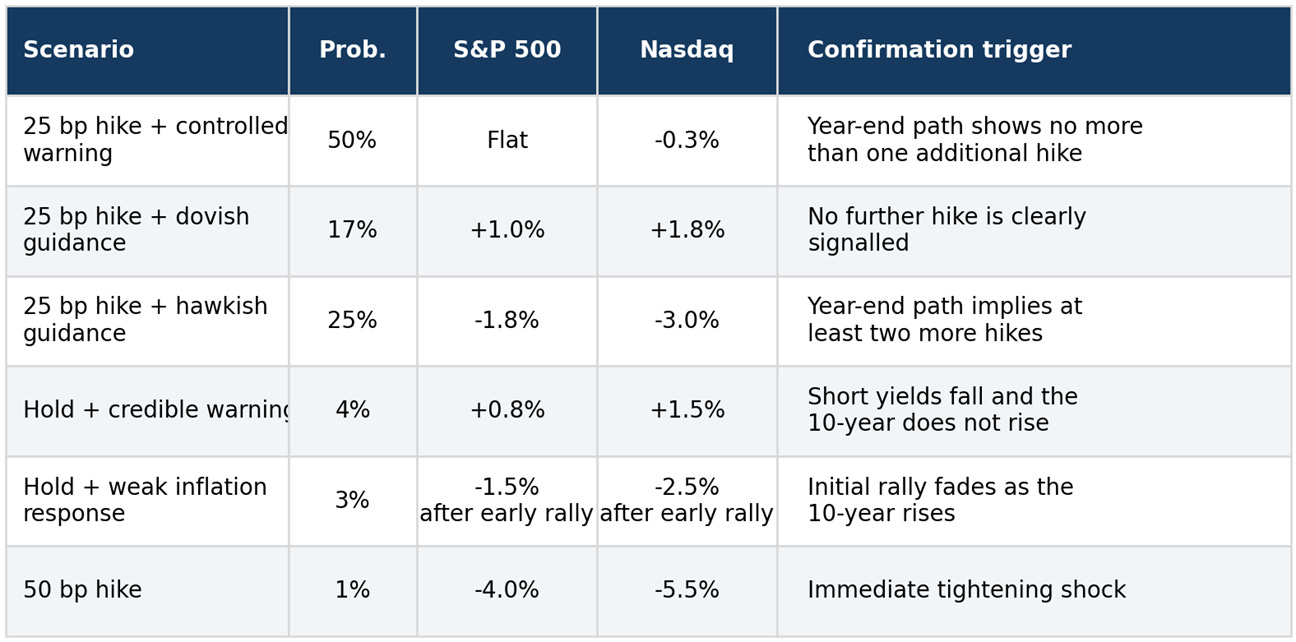Image resolution: width=1296 pixels, height=642 pixels.
Task: Select the 25 bp hike + dovish guidance row
Action: pos(648,231)
